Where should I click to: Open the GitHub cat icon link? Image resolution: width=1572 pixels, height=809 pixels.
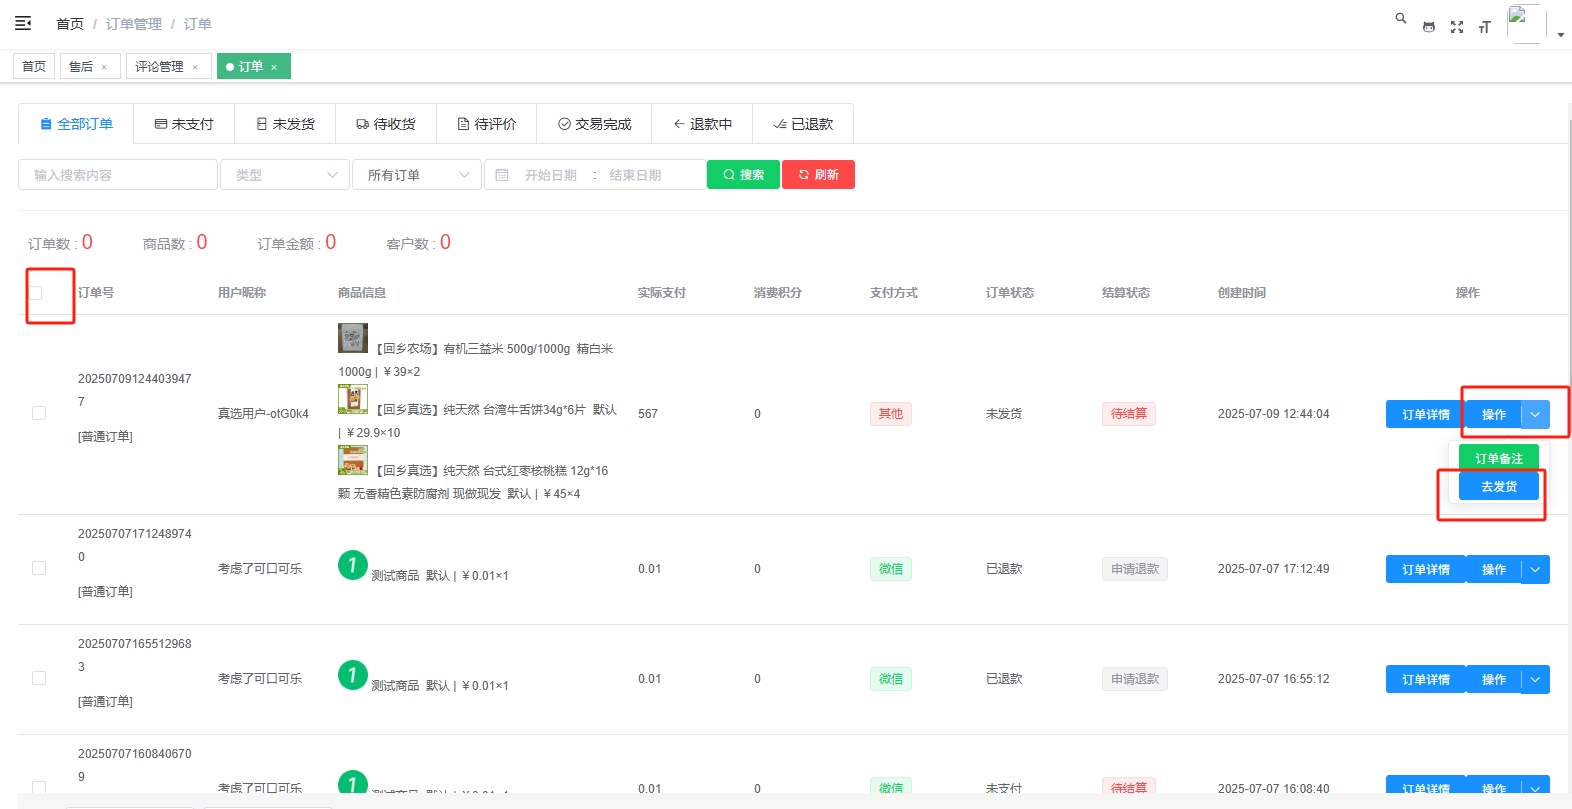(1429, 27)
